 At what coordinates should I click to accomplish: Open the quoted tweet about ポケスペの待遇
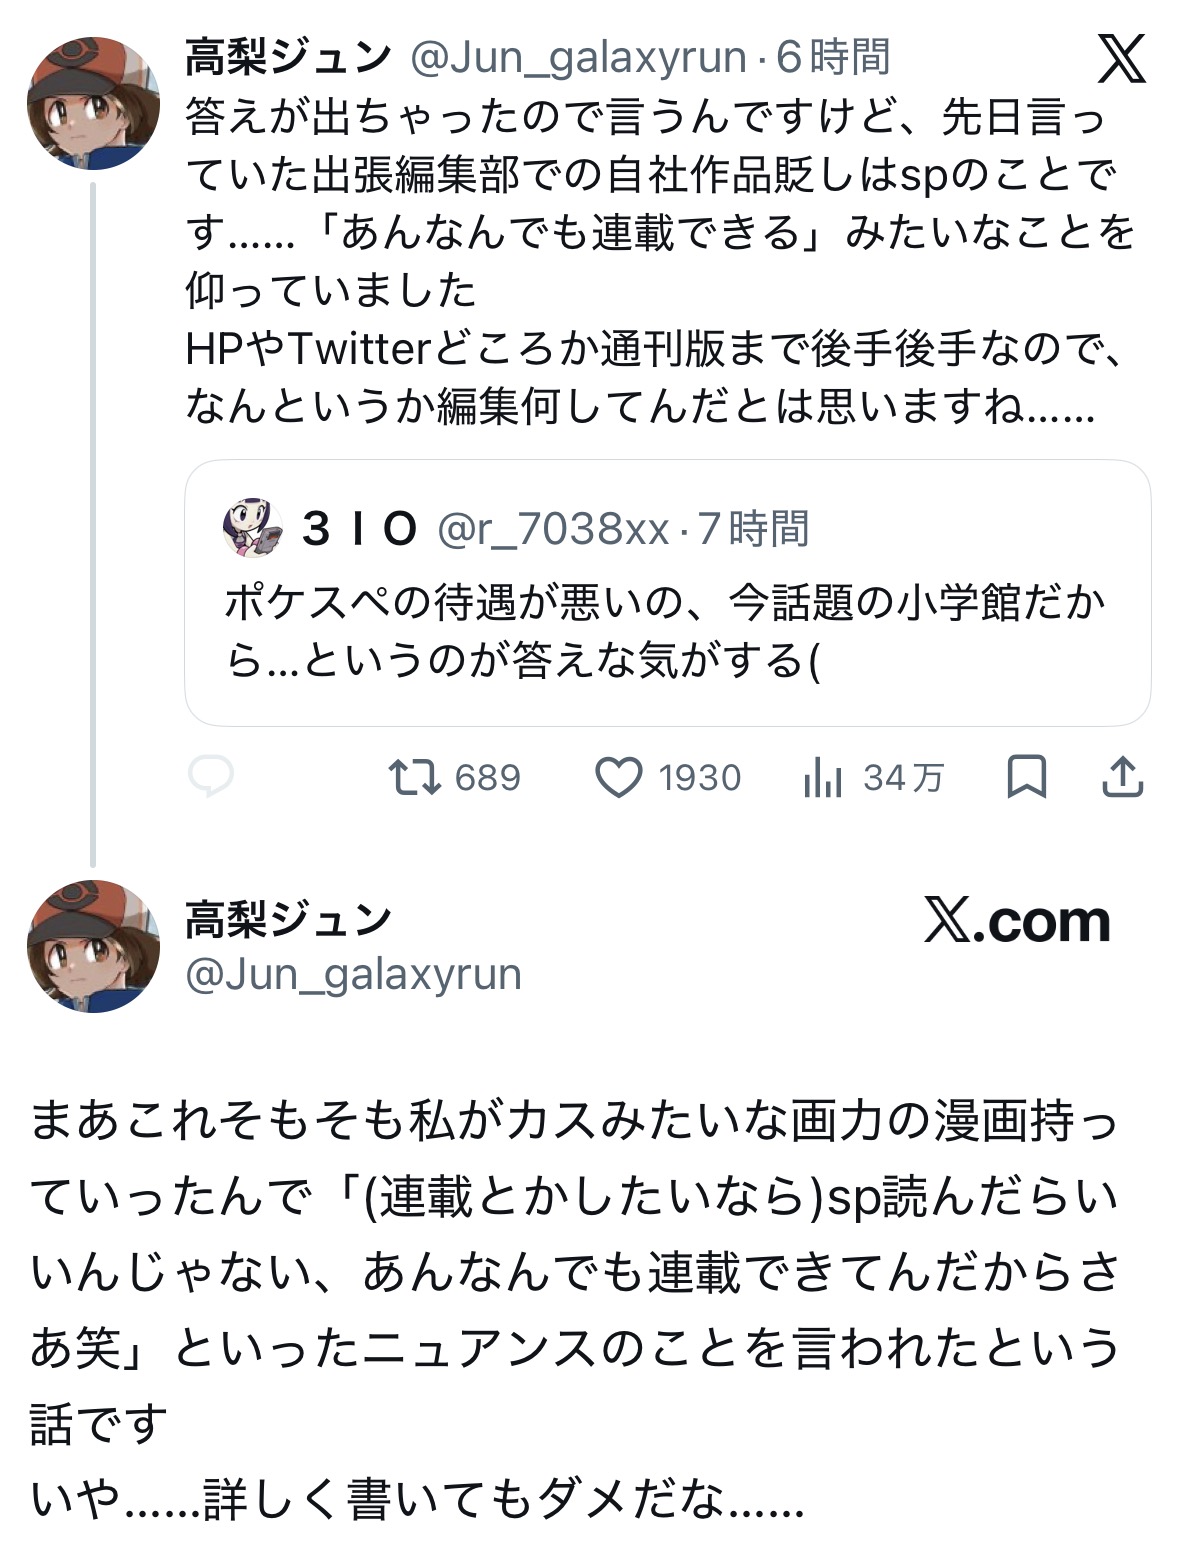pyautogui.click(x=666, y=632)
